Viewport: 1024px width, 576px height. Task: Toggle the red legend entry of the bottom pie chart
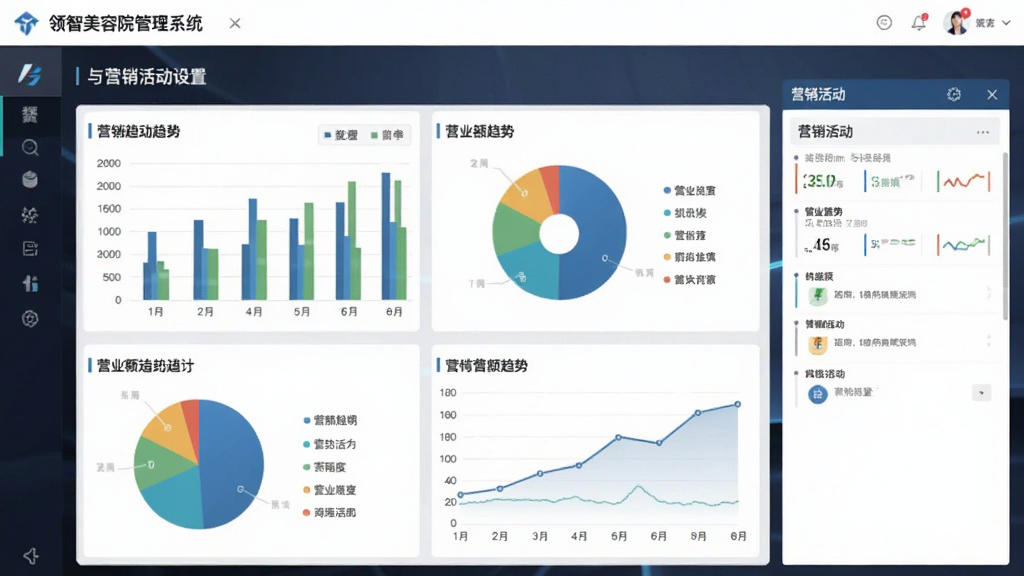tap(330, 513)
